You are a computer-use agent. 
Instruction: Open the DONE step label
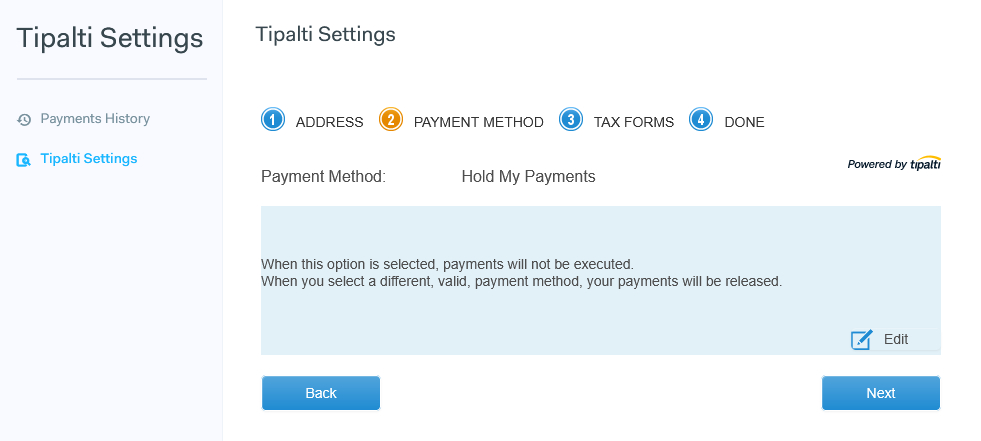[744, 122]
